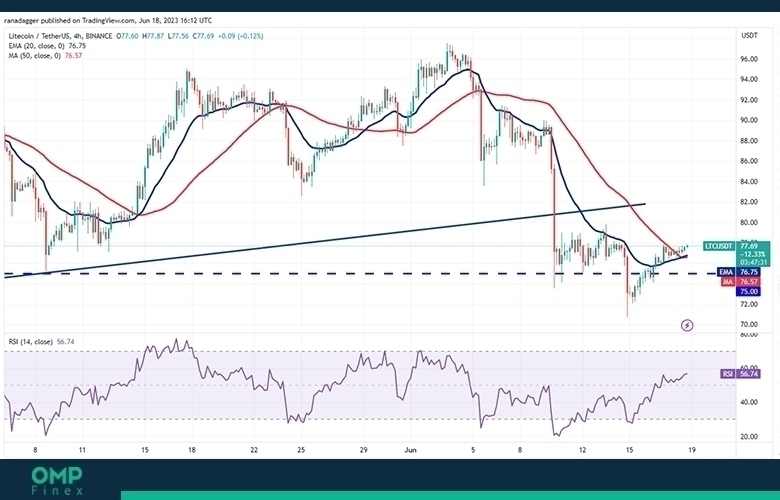The width and height of the screenshot is (780, 500).
Task: Click the 25 date label on the time axis
Action: pyautogui.click(x=301, y=450)
